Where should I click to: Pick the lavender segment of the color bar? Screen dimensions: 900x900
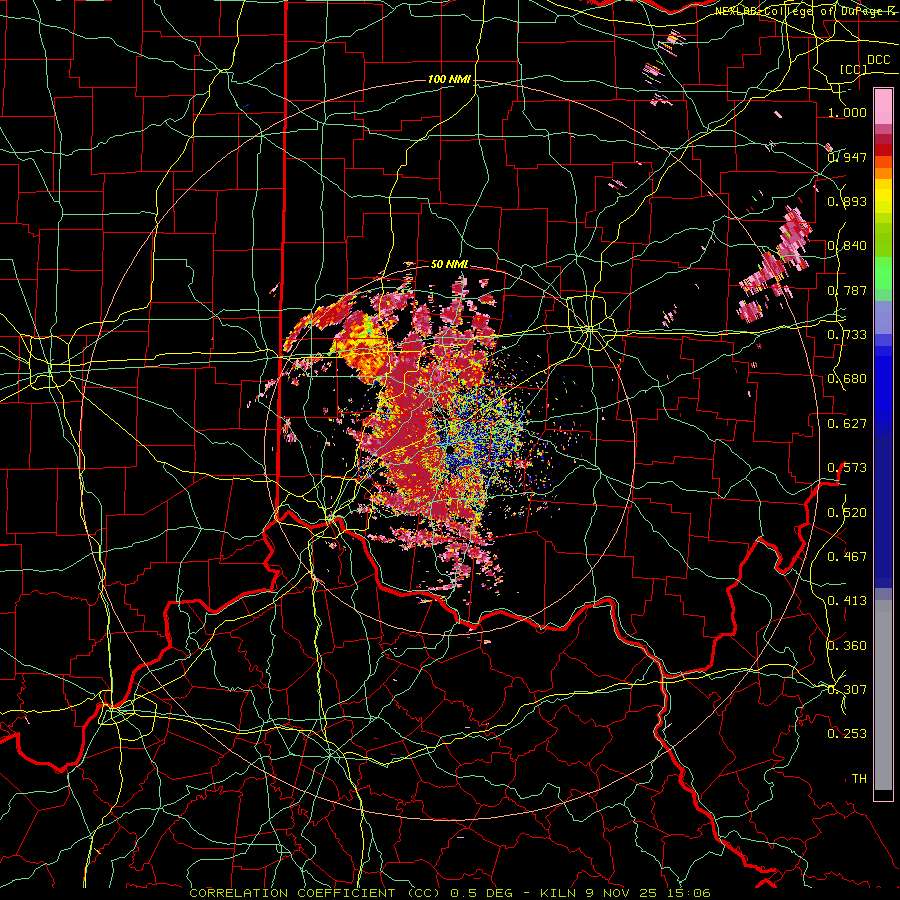[x=883, y=317]
